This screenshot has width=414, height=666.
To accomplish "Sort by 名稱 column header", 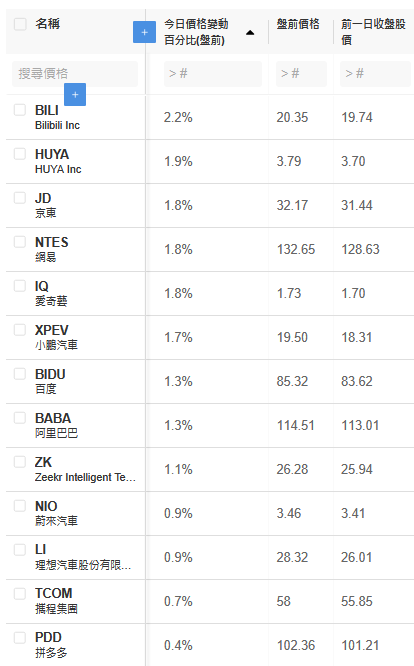I will (48, 24).
